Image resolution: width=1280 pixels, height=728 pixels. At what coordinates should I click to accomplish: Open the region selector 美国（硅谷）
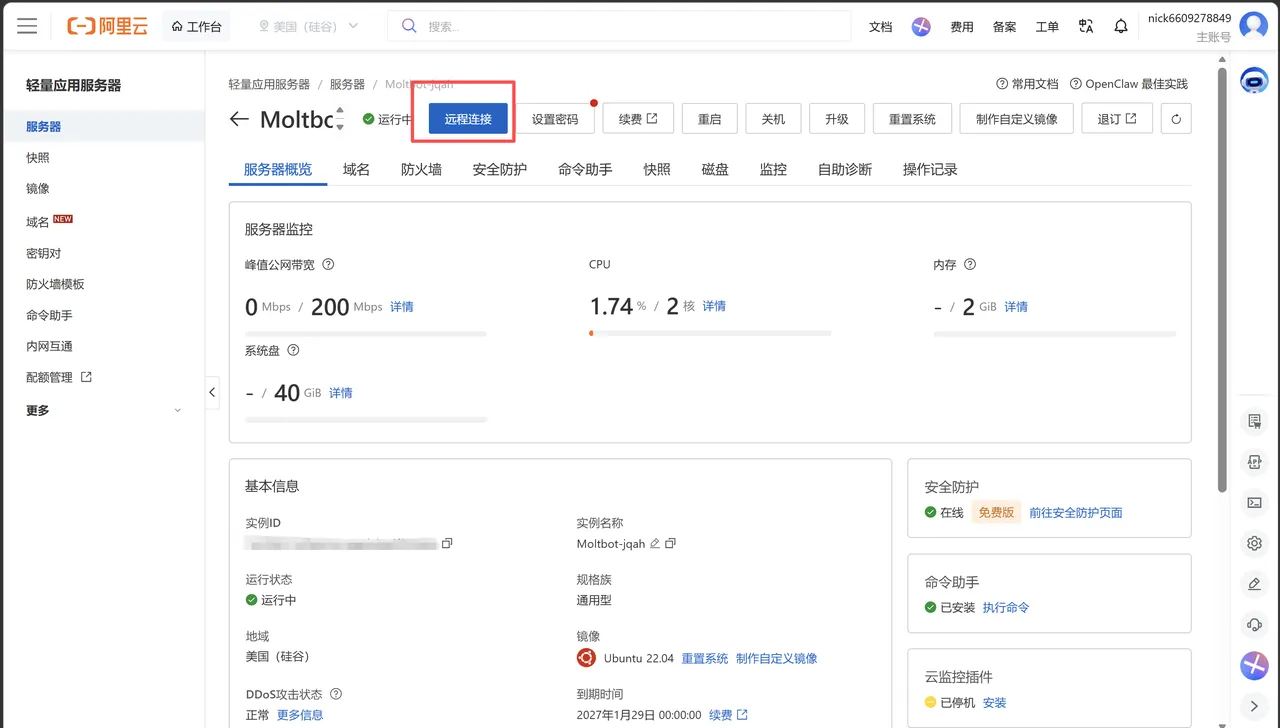[308, 27]
